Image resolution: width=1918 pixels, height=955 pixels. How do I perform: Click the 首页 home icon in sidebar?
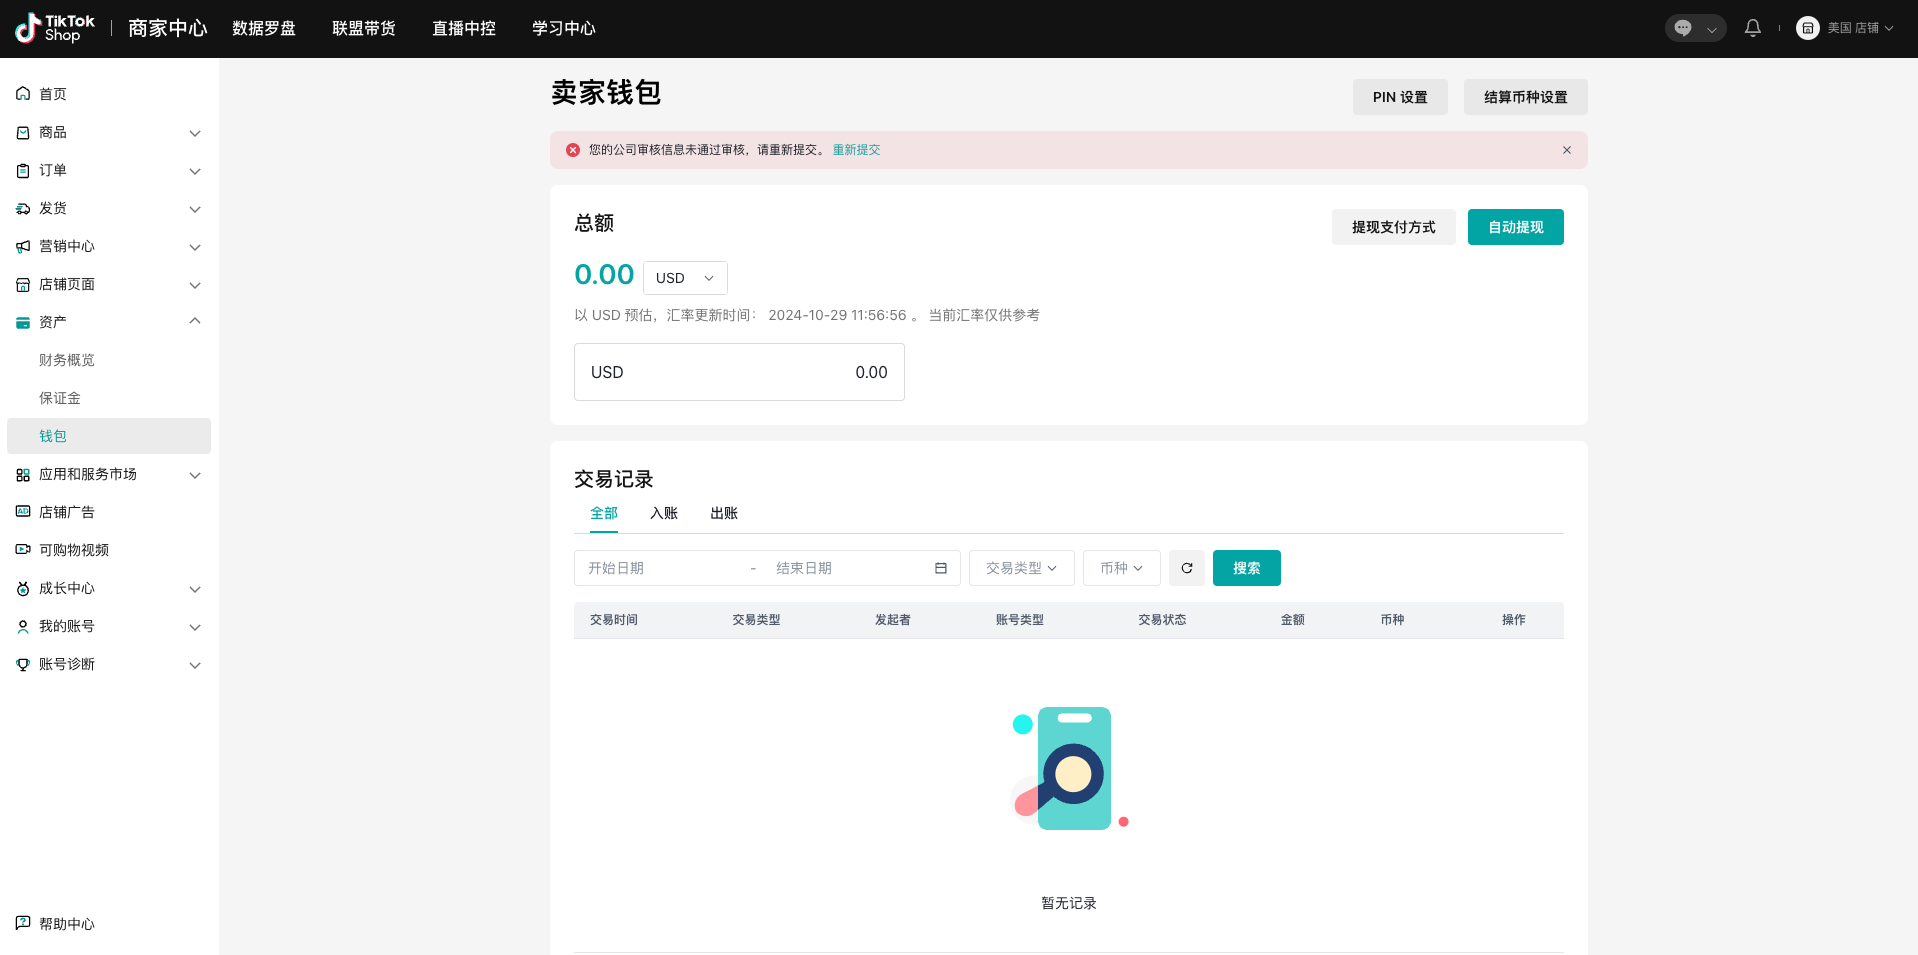[x=23, y=94]
